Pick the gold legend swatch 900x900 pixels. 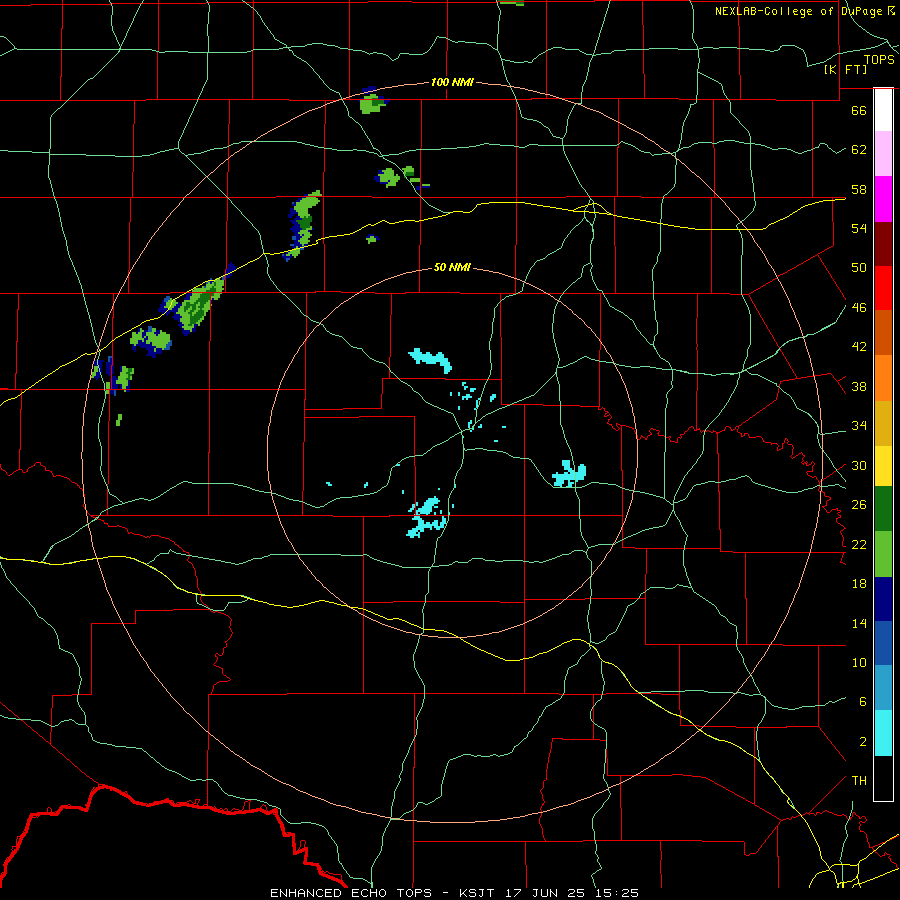883,424
